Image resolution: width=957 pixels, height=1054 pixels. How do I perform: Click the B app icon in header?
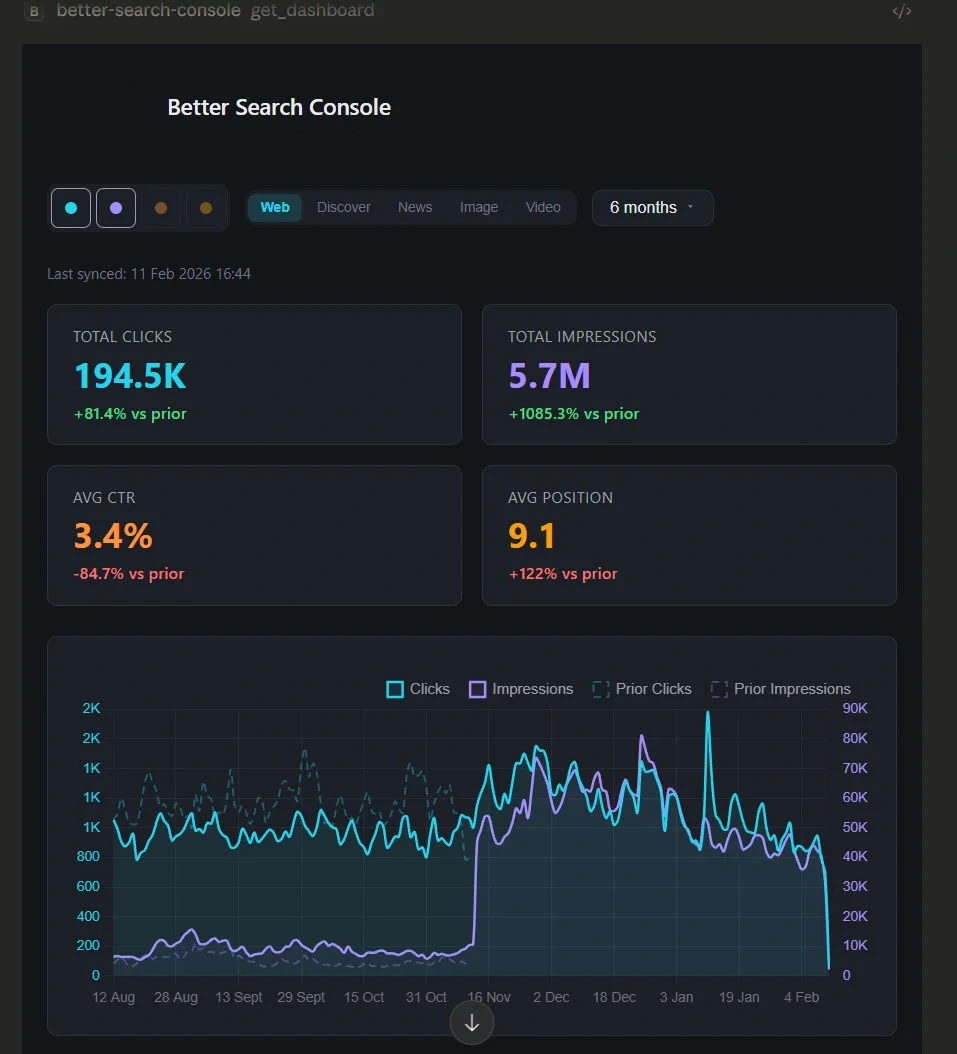tap(34, 11)
